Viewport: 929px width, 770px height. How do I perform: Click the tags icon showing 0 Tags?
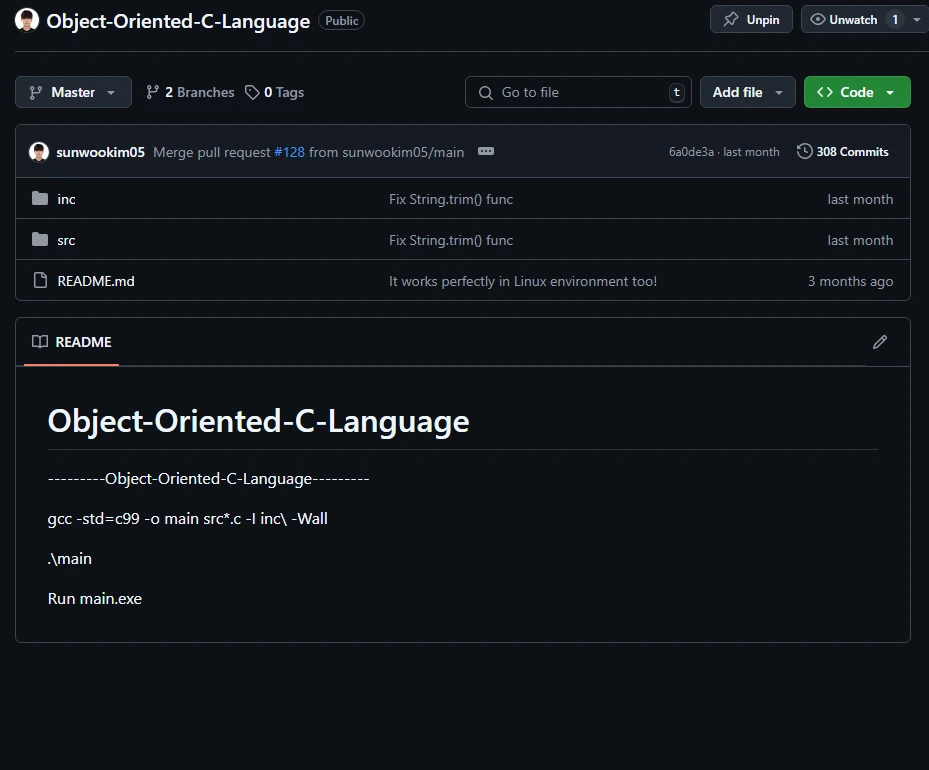pyautogui.click(x=253, y=91)
